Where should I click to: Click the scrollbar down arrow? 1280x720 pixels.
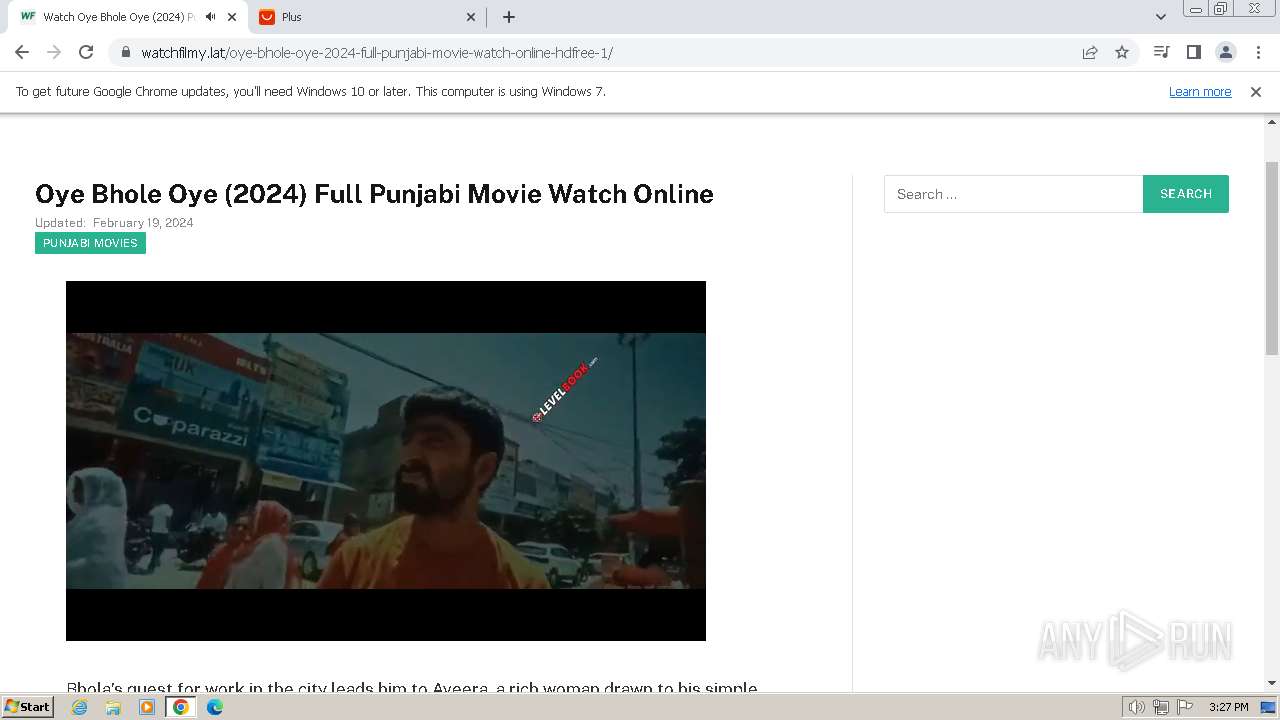tap(1272, 683)
